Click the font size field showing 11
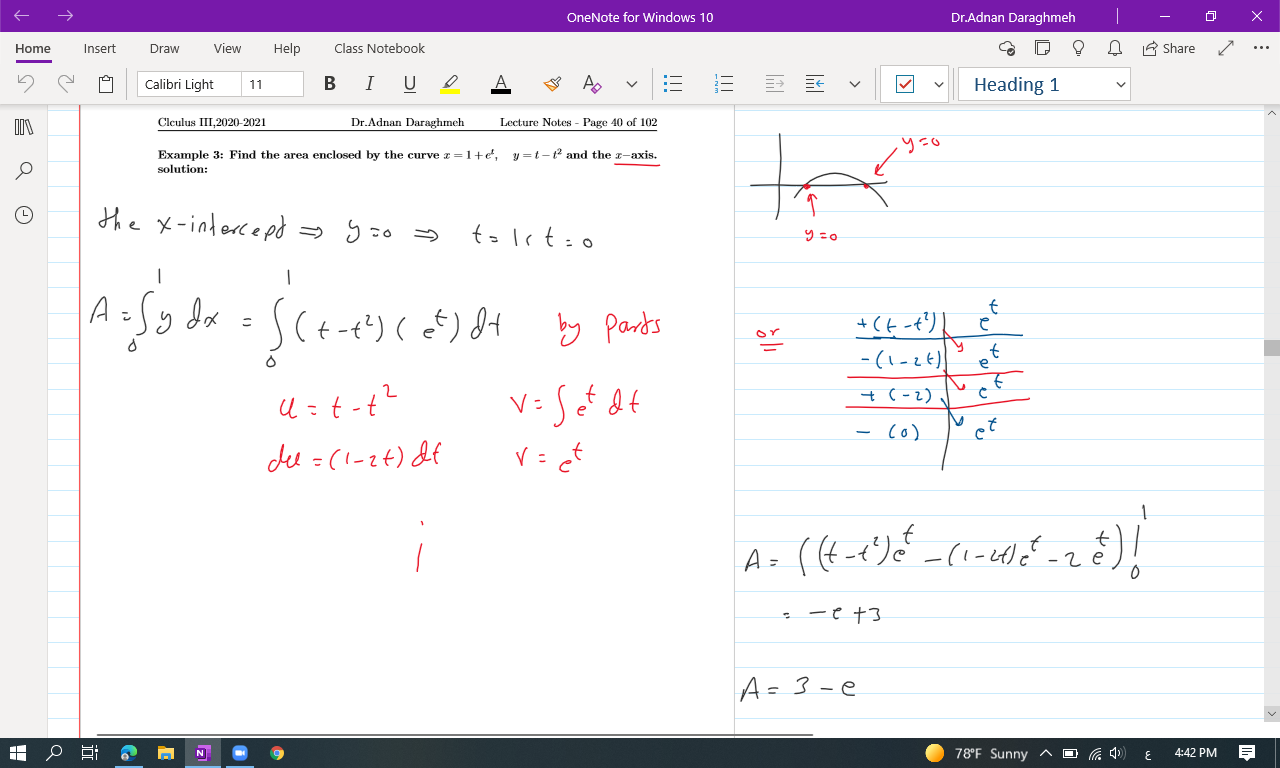 tap(272, 84)
